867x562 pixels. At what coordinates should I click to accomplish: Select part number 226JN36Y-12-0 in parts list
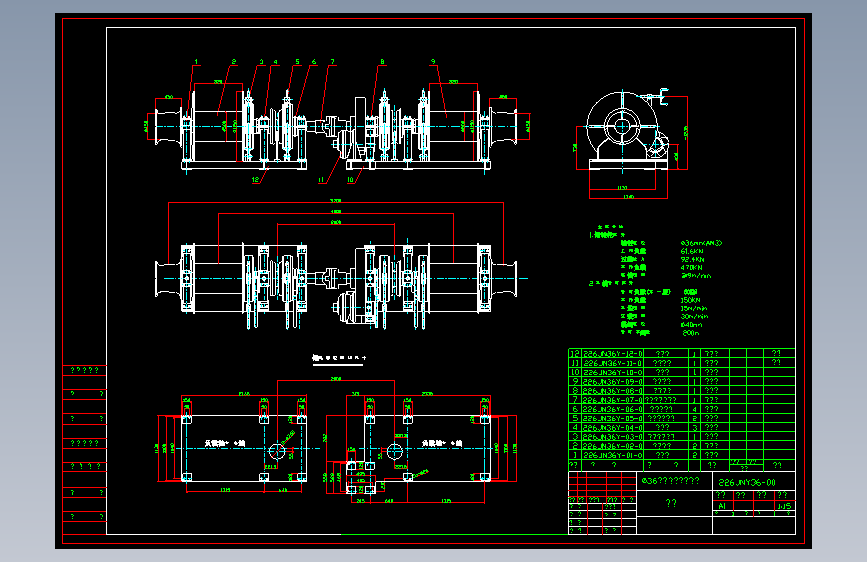(613, 353)
